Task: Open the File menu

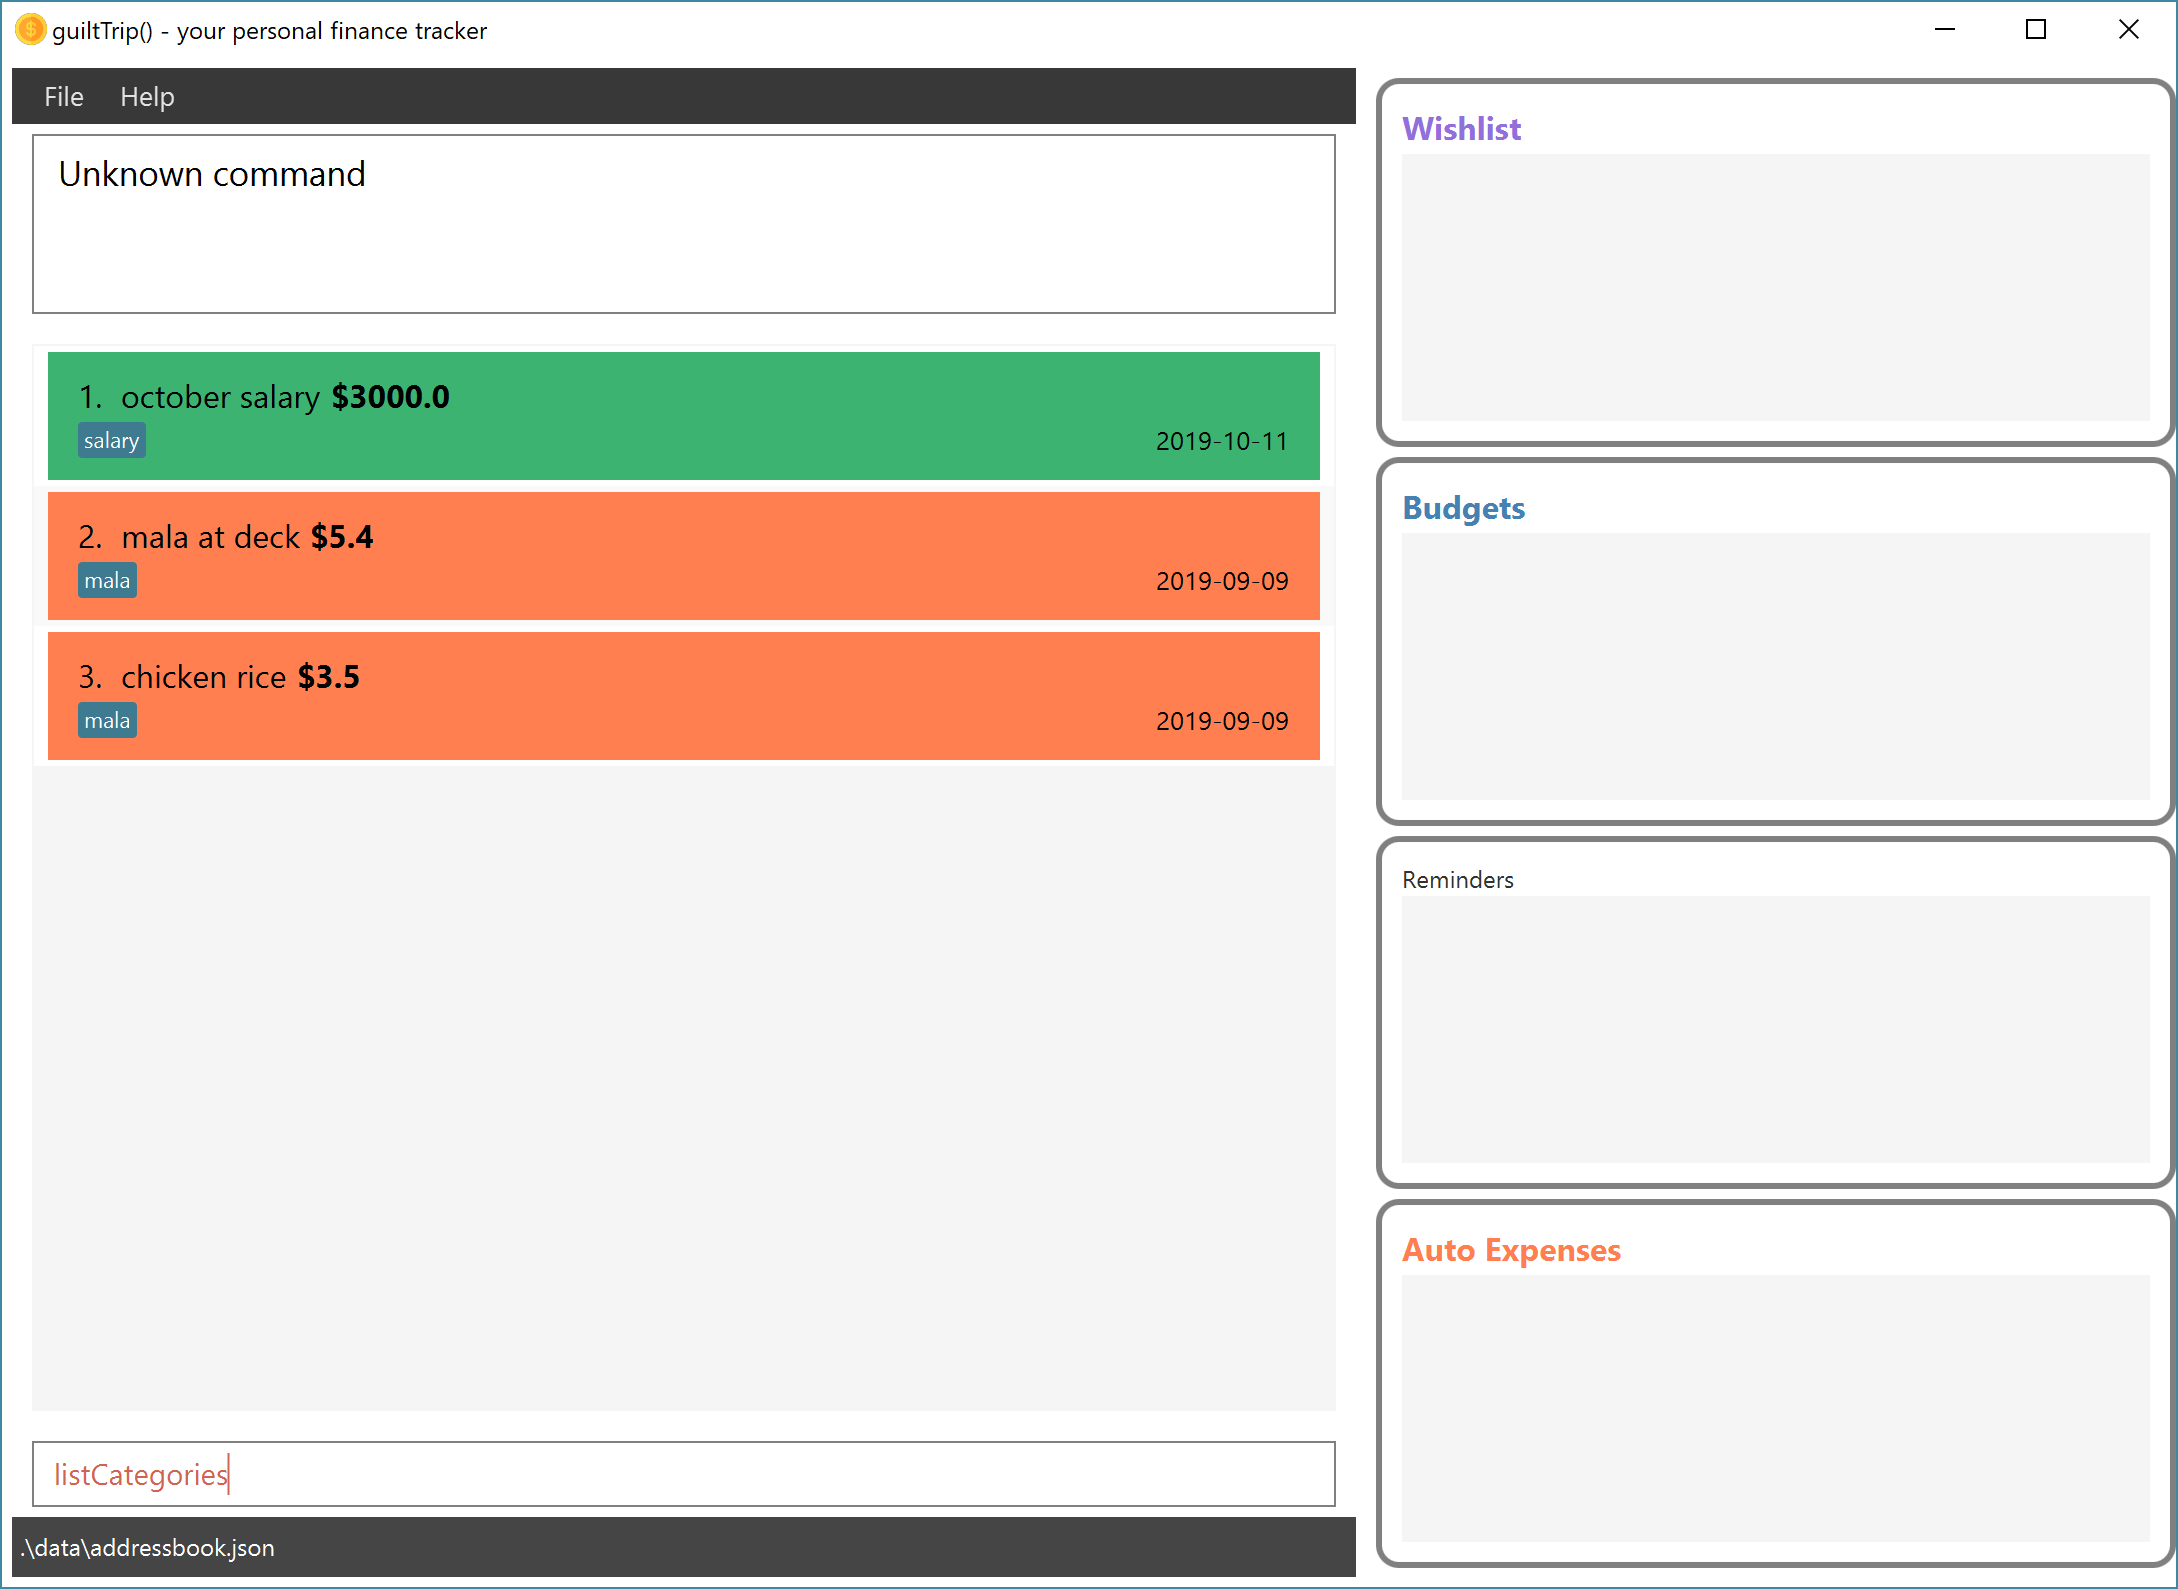Action: point(63,97)
